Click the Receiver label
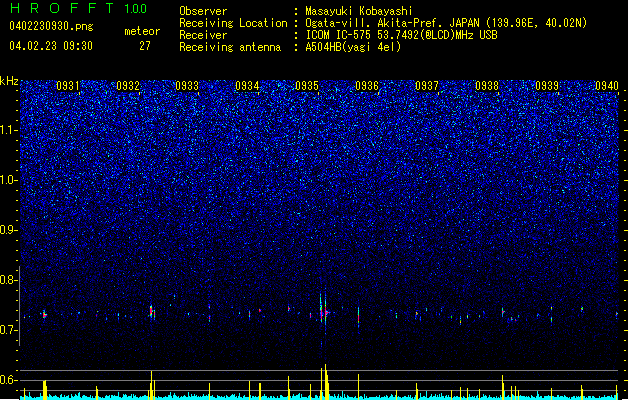Image resolution: width=629 pixels, height=400 pixels. click(x=203, y=35)
